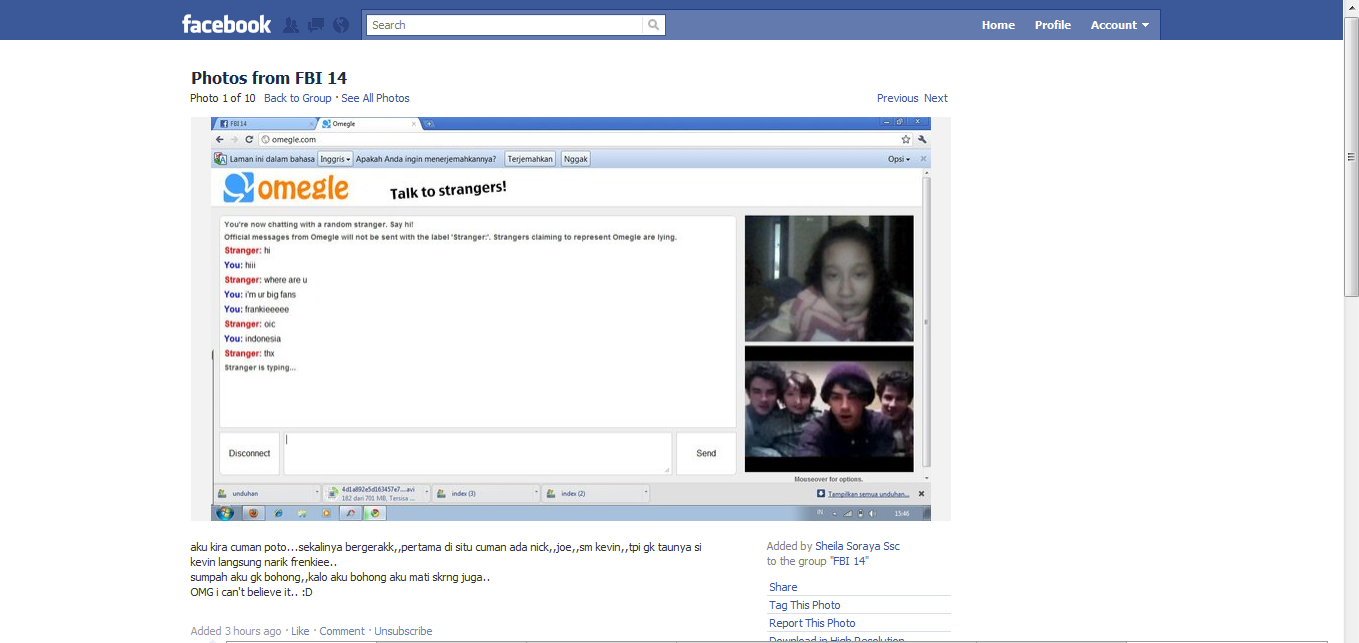1359x643 pixels.
Task: Expand the Account dropdown menu
Action: pos(1119,25)
